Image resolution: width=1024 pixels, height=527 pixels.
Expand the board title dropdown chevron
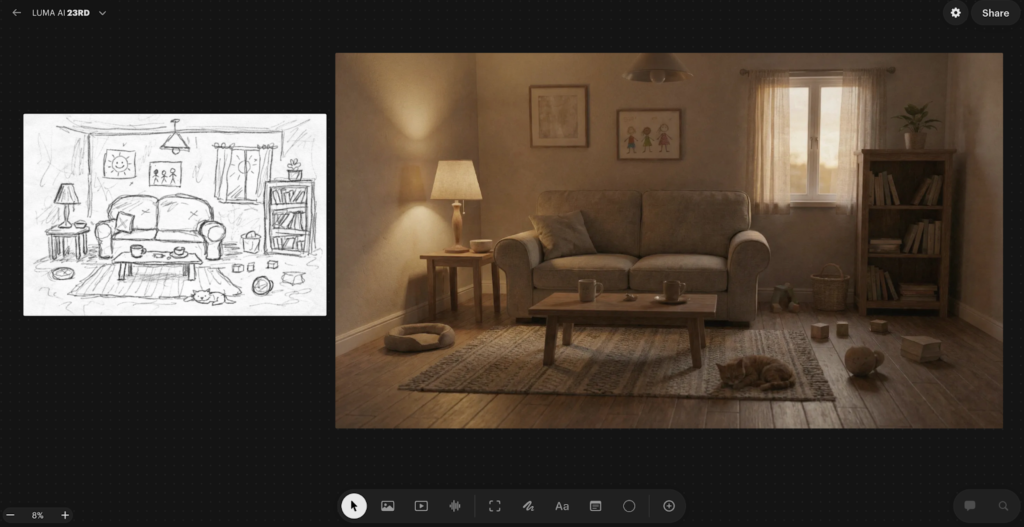103,13
